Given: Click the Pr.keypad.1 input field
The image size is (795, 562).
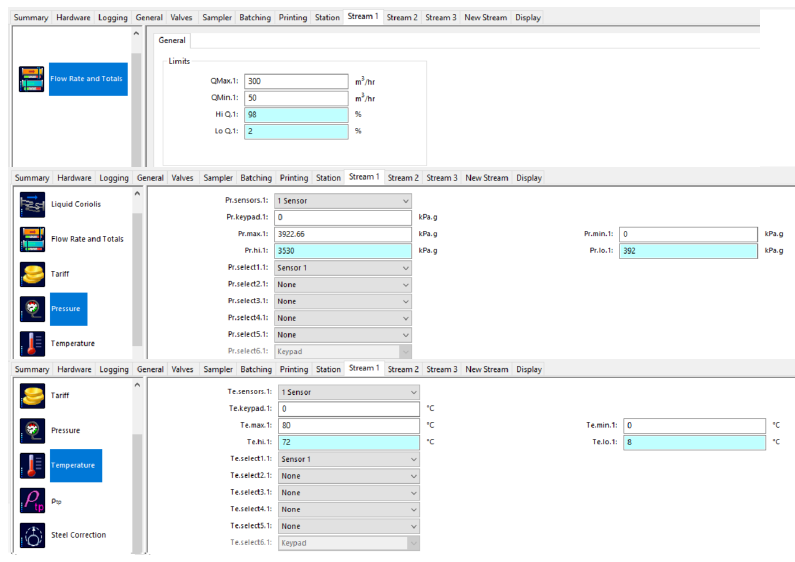Looking at the screenshot, I should click(x=343, y=218).
